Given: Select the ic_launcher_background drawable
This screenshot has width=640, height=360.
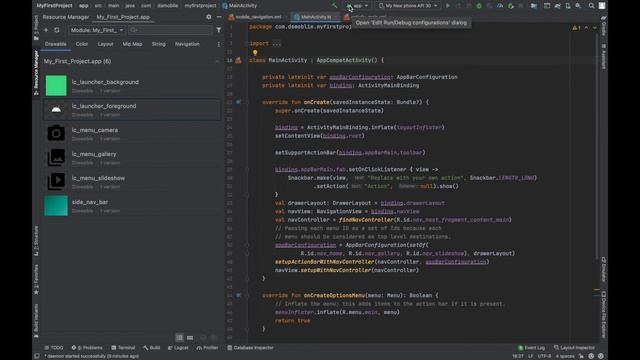Looking at the screenshot, I should [131, 86].
